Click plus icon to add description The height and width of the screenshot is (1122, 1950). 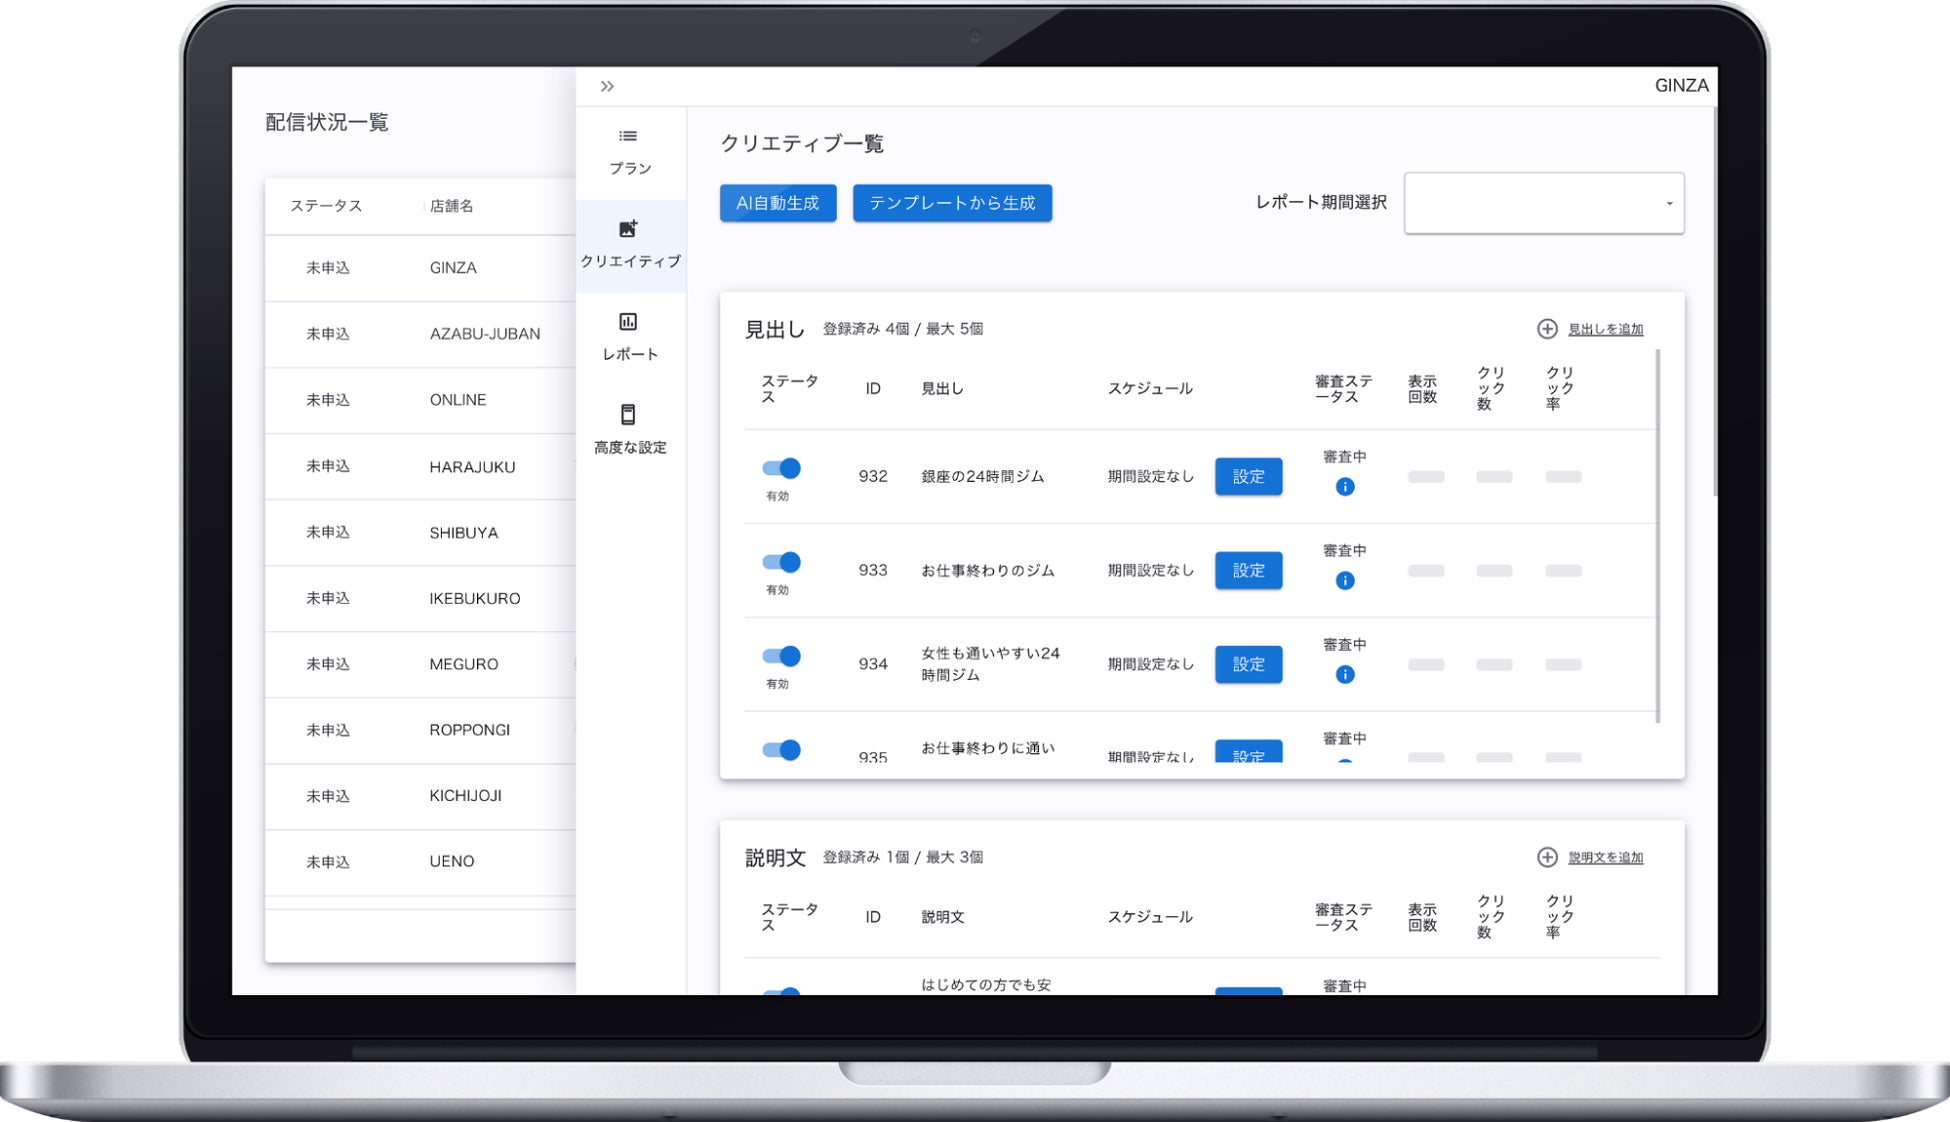click(x=1547, y=857)
